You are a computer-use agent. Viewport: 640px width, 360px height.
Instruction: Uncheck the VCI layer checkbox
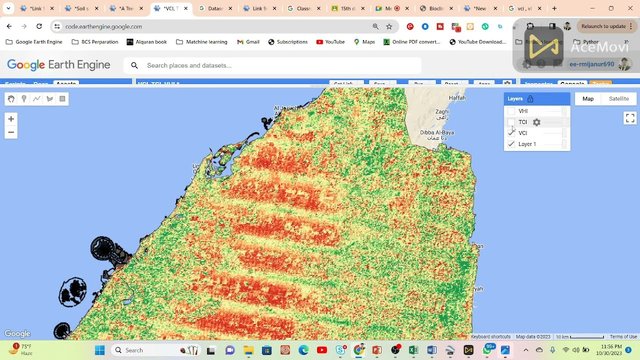coord(511,133)
